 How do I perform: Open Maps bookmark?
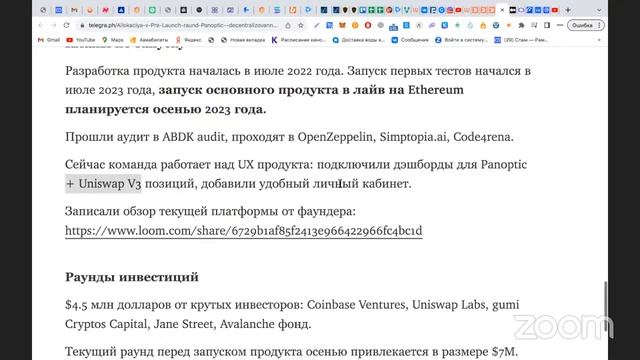click(x=113, y=40)
